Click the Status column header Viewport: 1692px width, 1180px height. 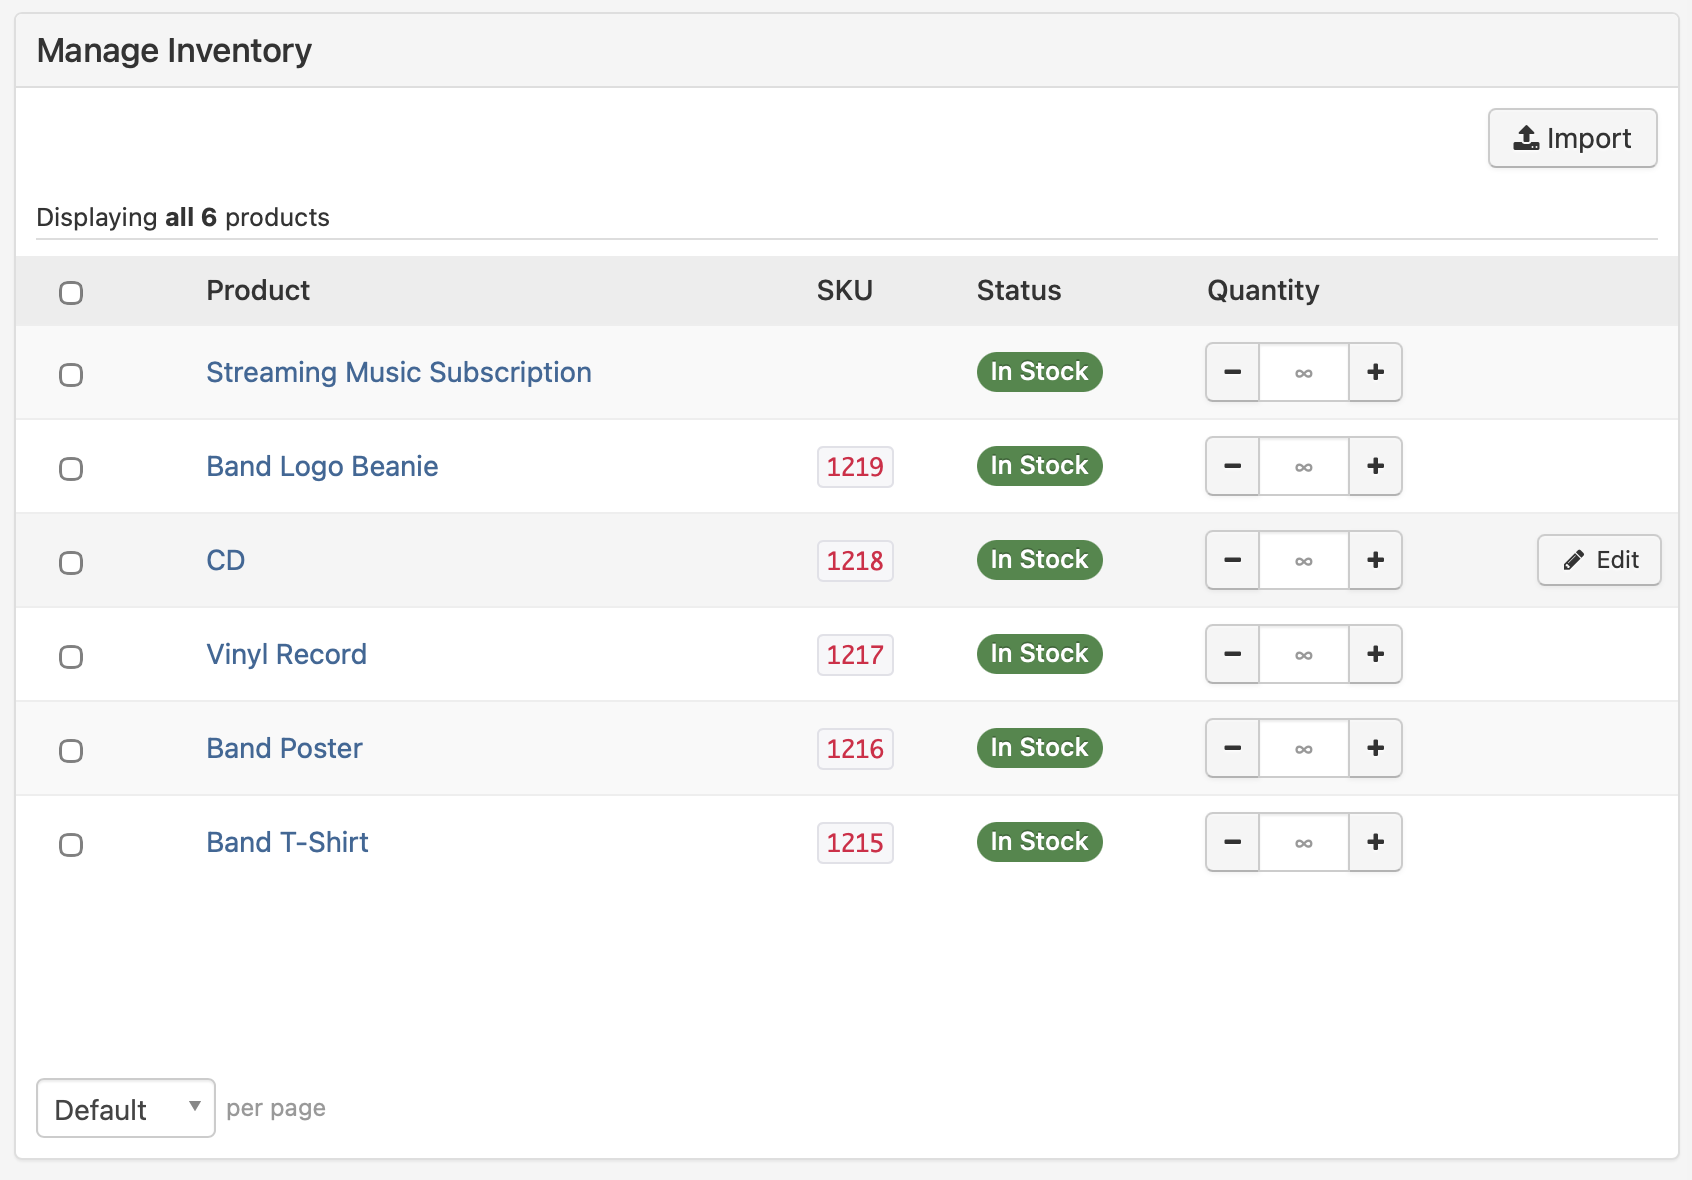[x=1019, y=290]
